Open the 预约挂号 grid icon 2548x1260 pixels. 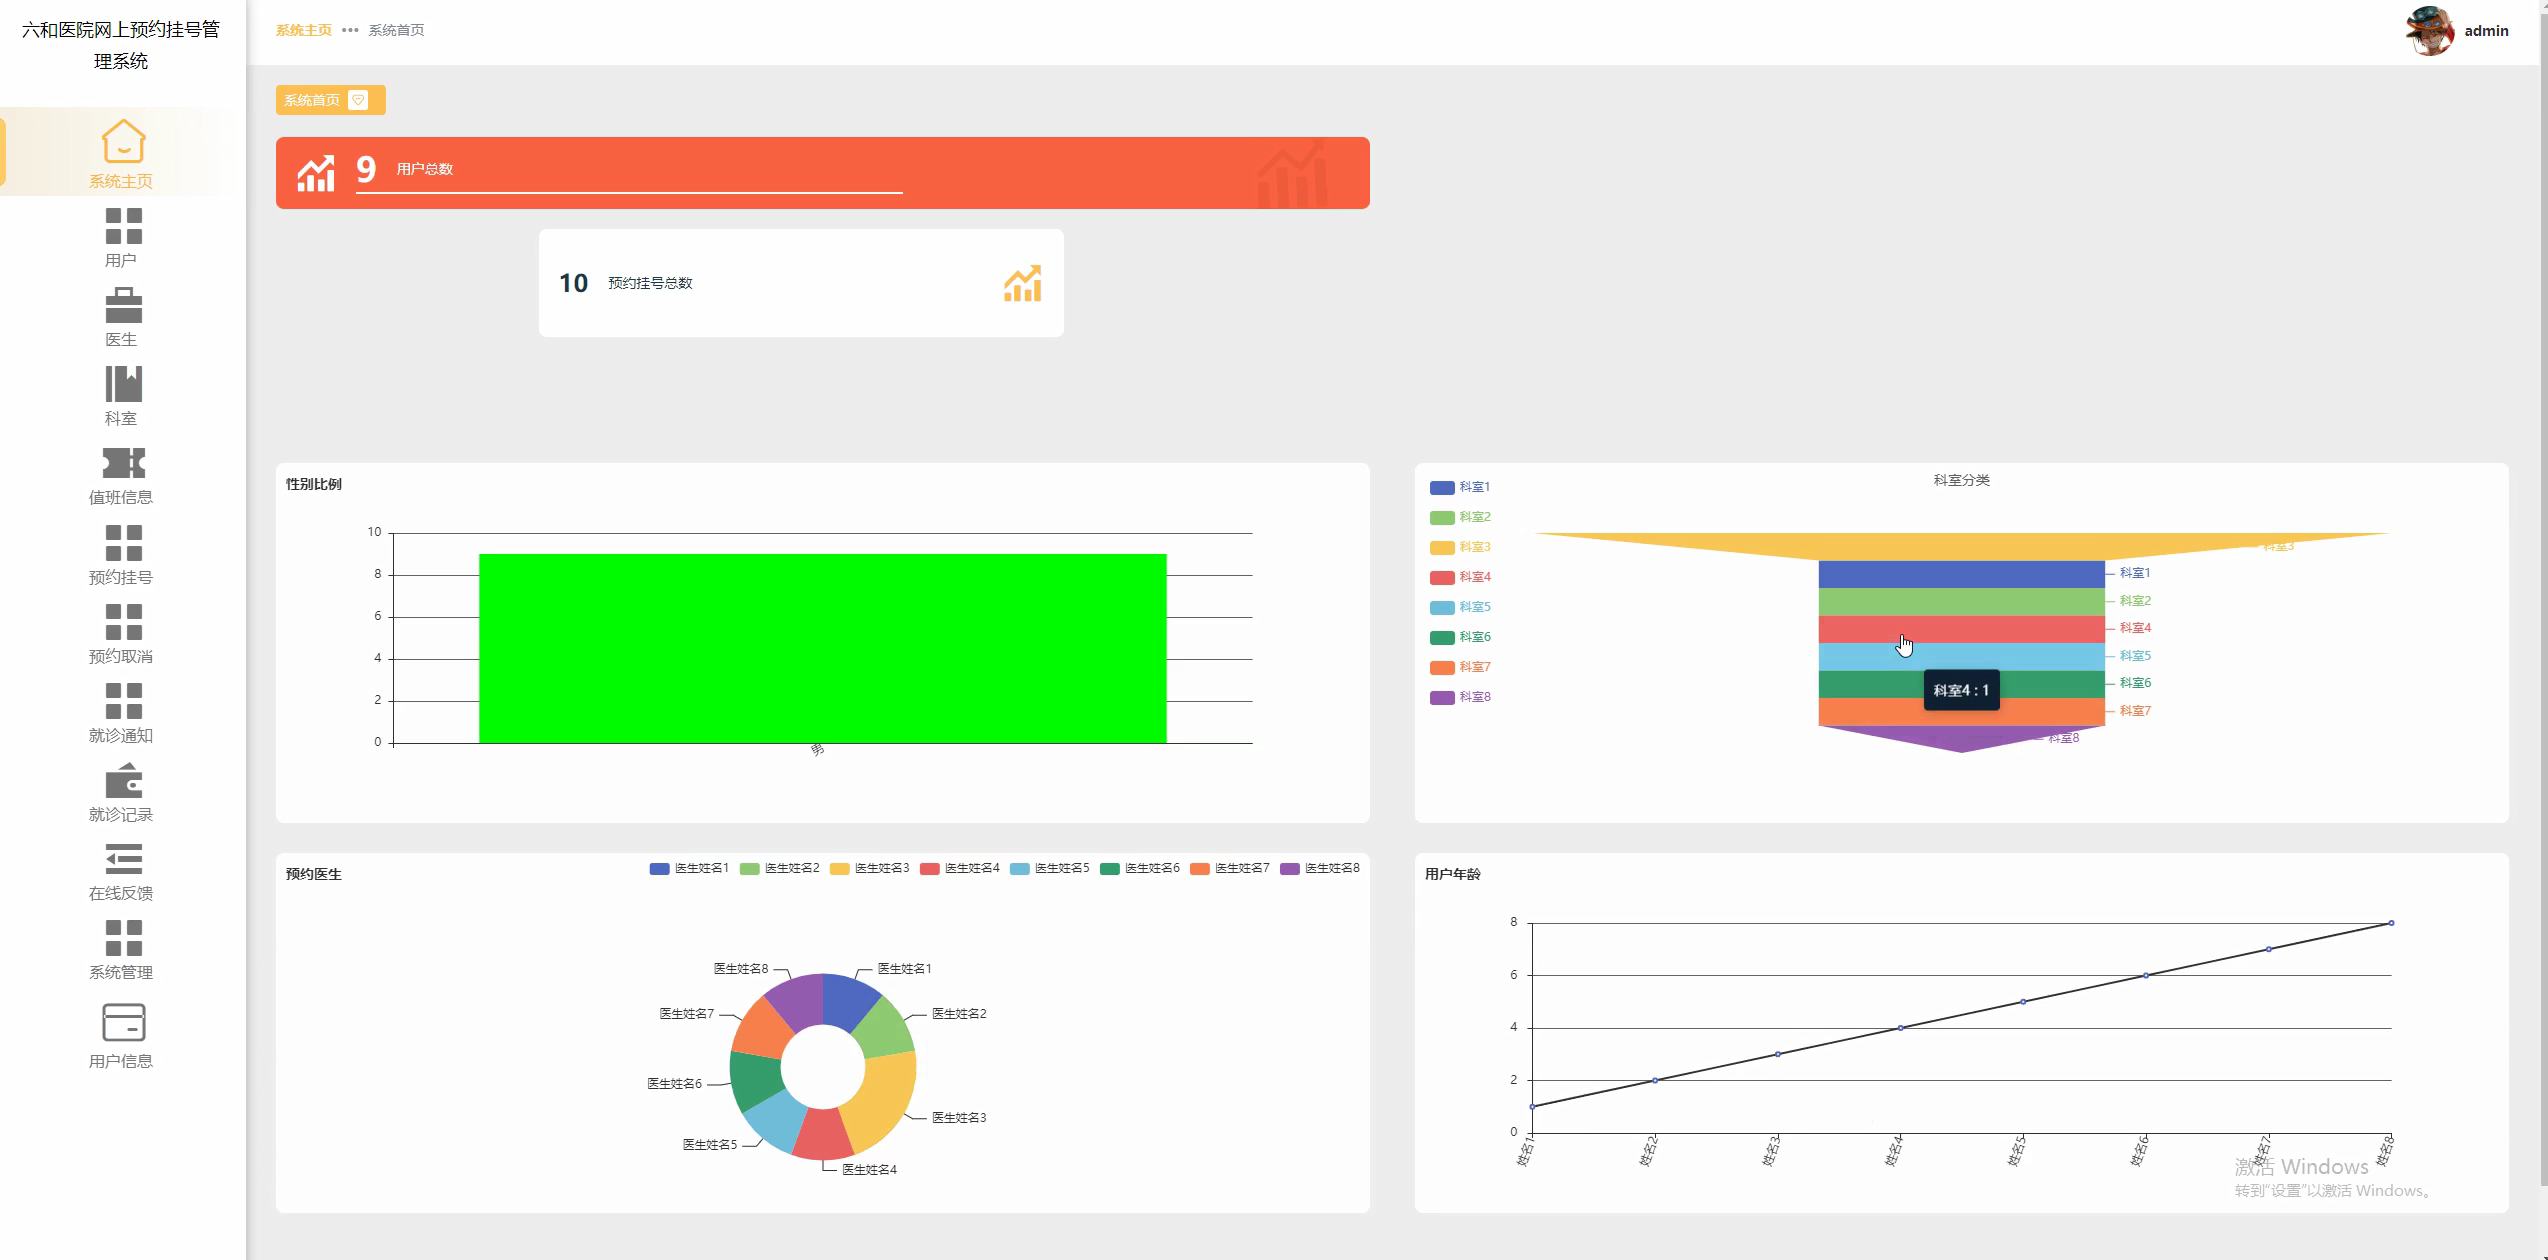coord(123,543)
